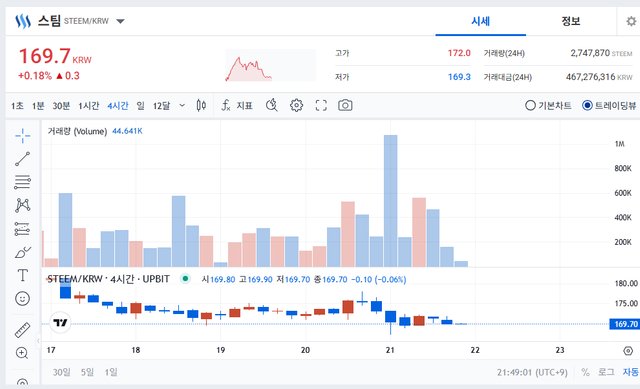
Task: Enter fullscreen chart mode
Action: (321, 106)
